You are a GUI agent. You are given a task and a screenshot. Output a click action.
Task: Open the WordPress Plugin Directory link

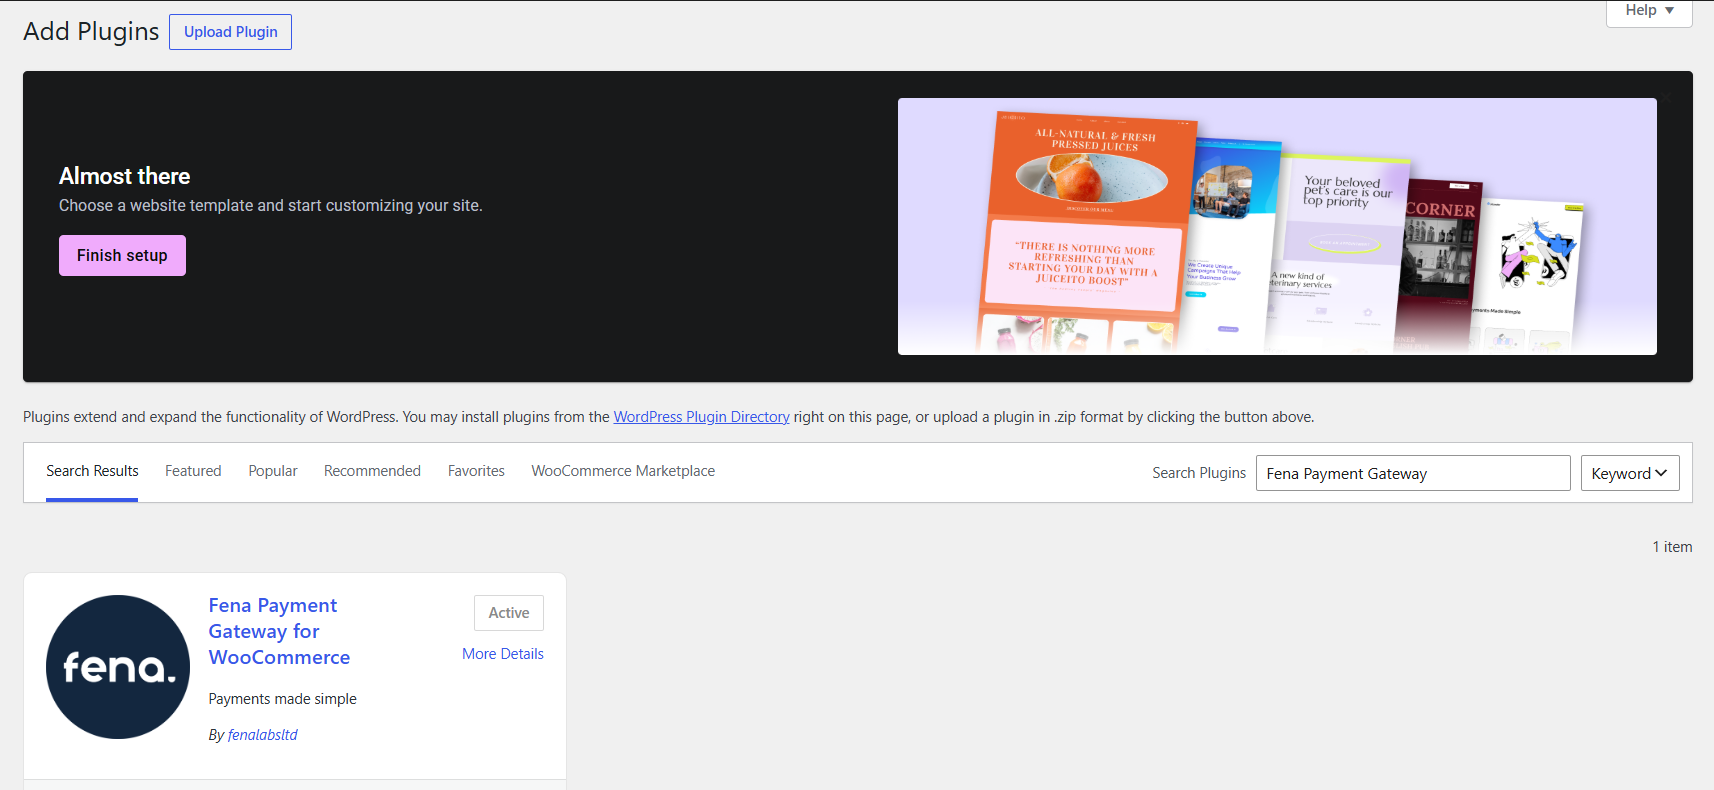pyautogui.click(x=701, y=417)
